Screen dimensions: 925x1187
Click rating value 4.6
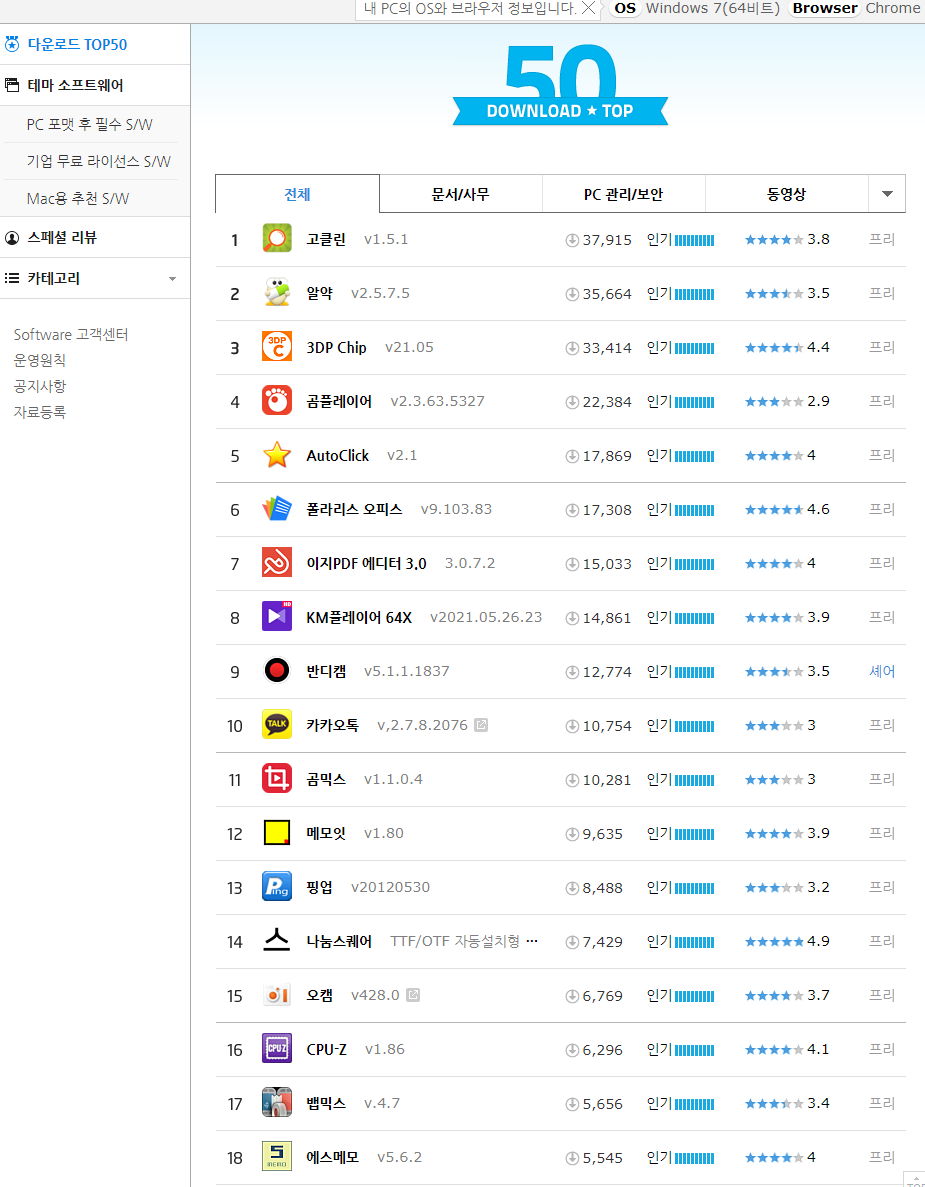(818, 509)
